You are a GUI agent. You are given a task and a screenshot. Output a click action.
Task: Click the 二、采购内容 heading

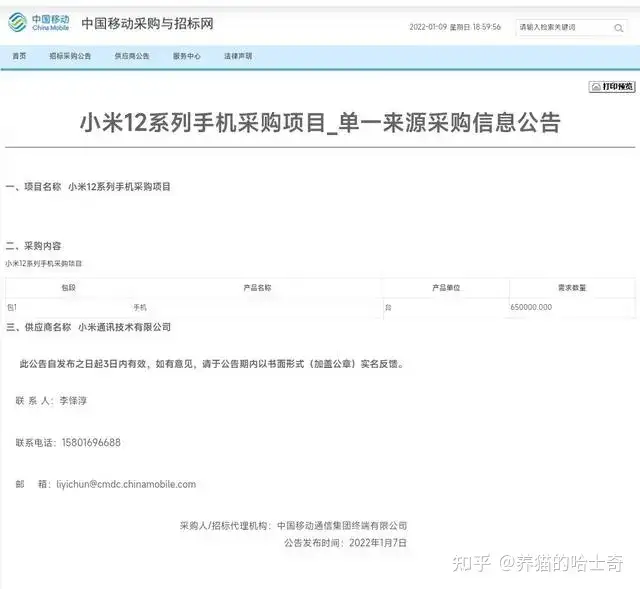[33, 246]
